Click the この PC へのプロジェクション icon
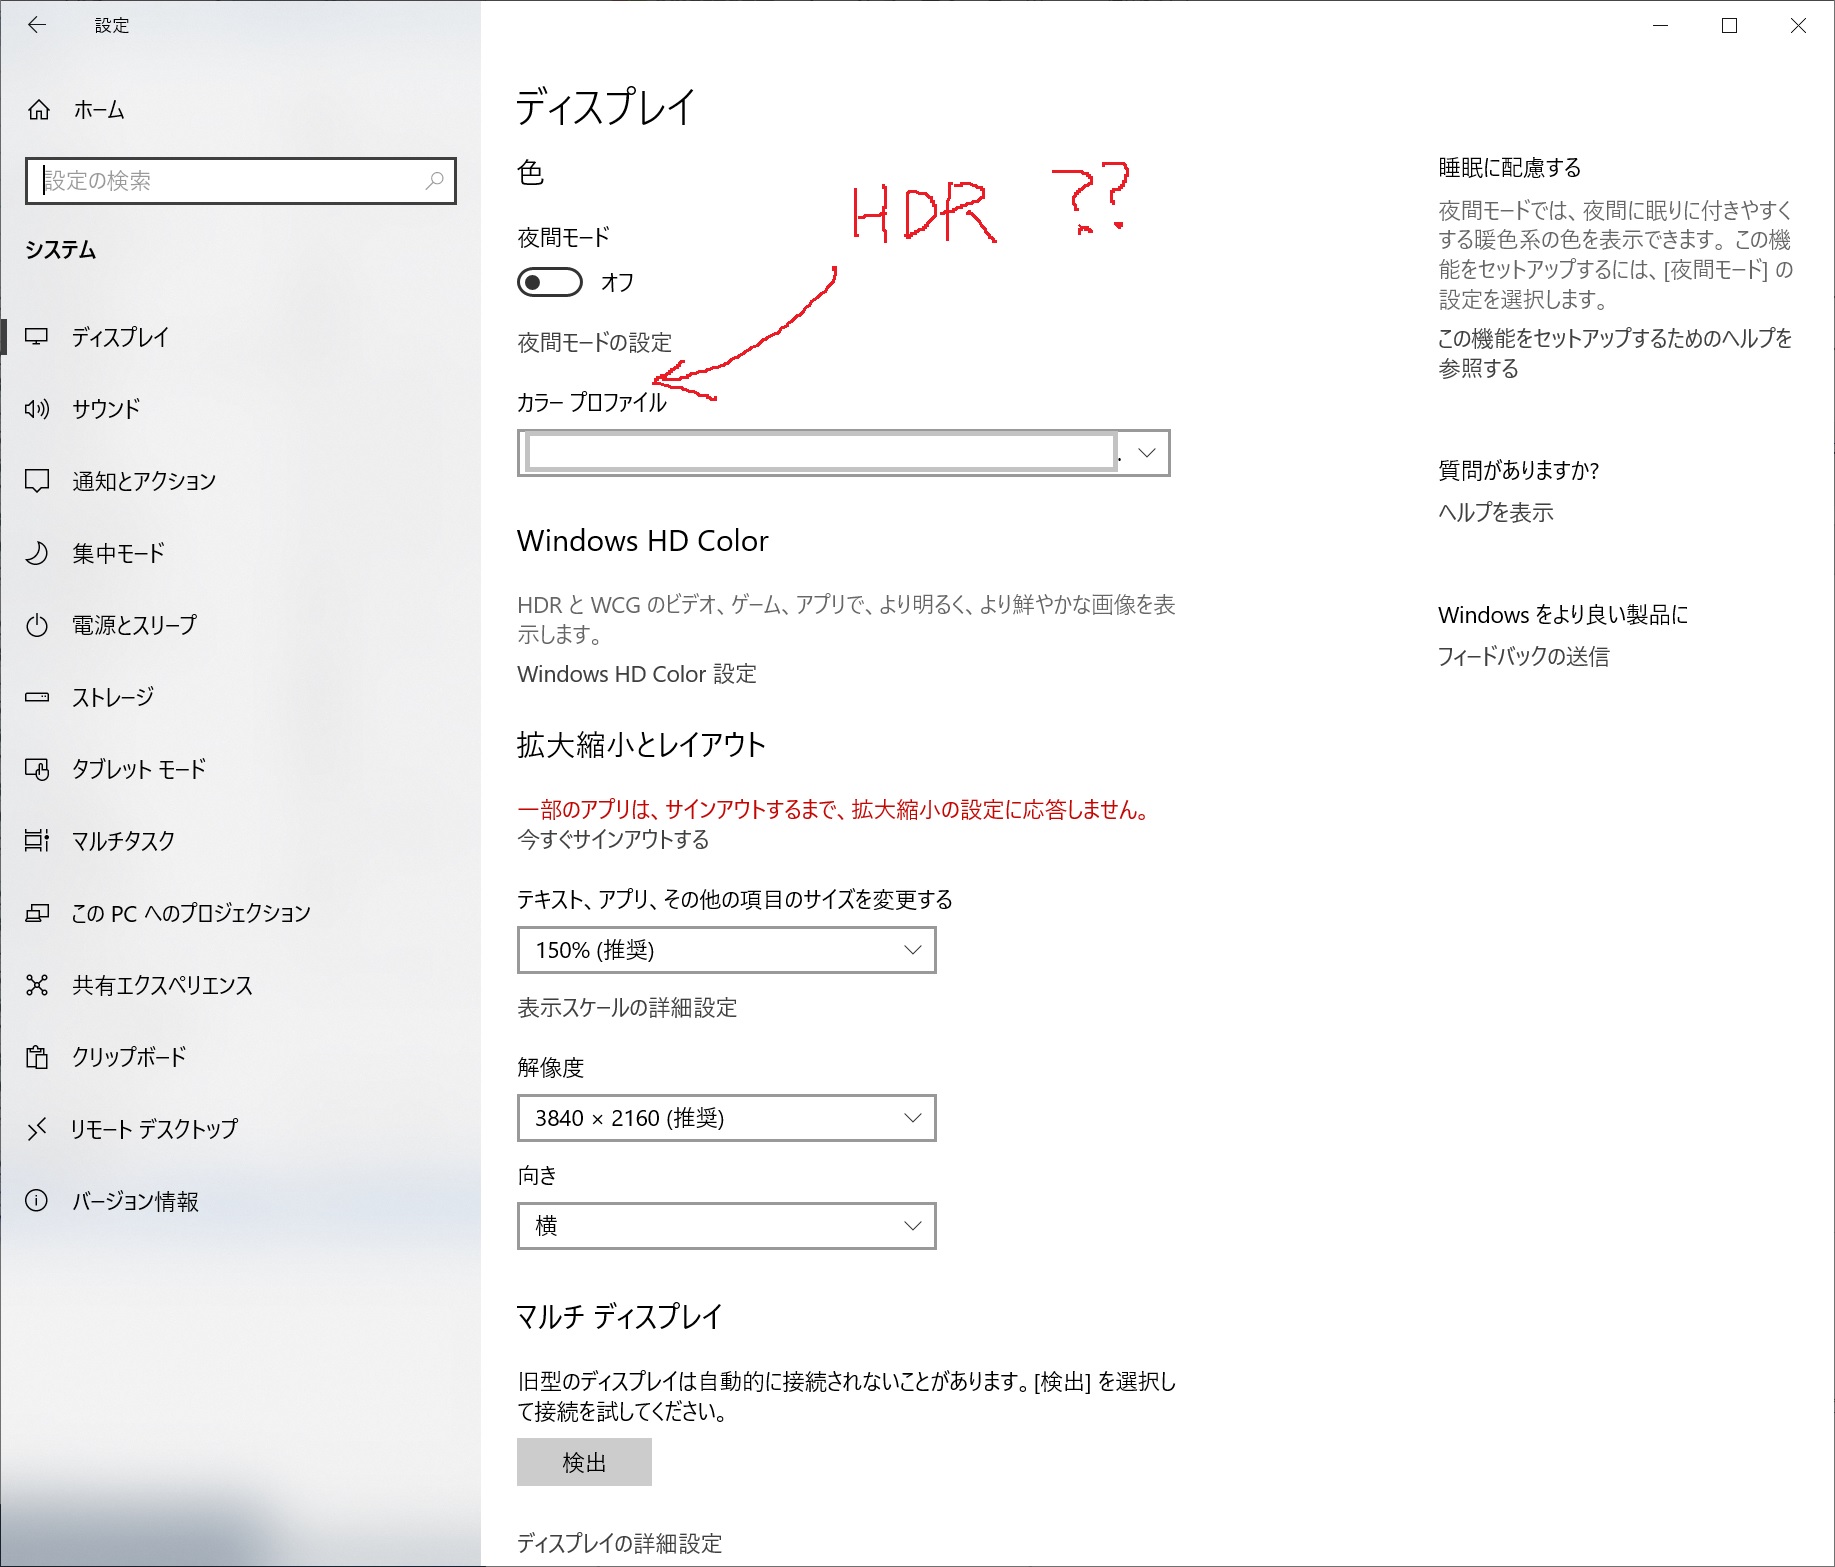Viewport: 1835px width, 1567px height. [37, 913]
